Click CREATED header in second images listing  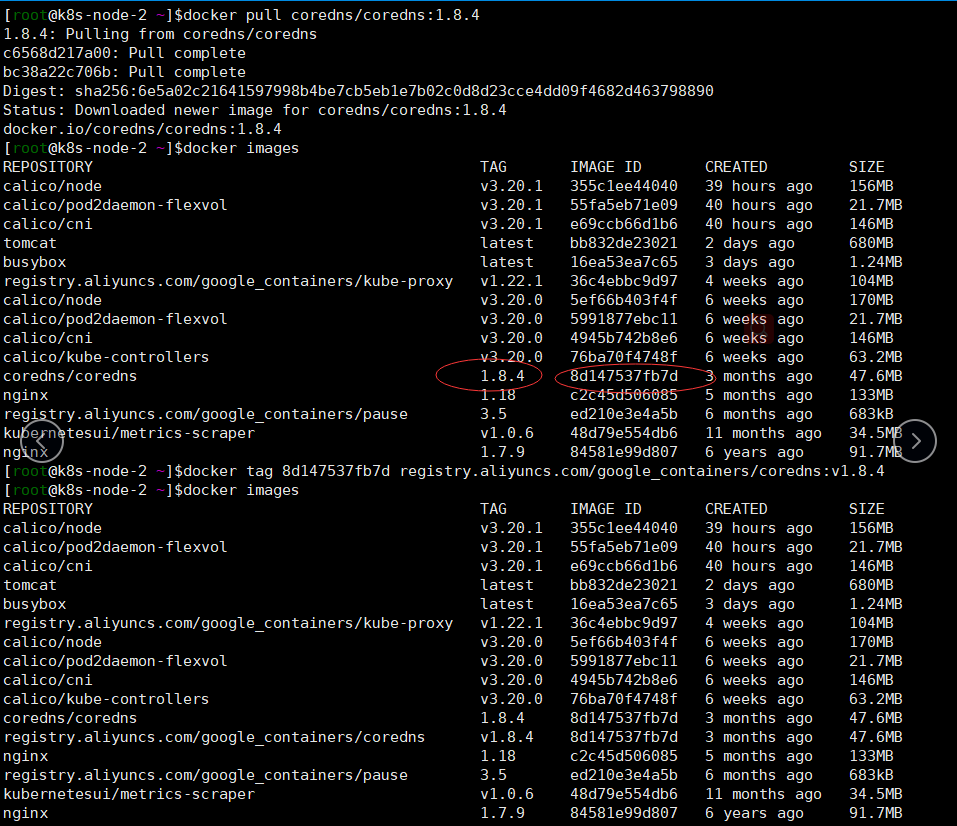[736, 509]
